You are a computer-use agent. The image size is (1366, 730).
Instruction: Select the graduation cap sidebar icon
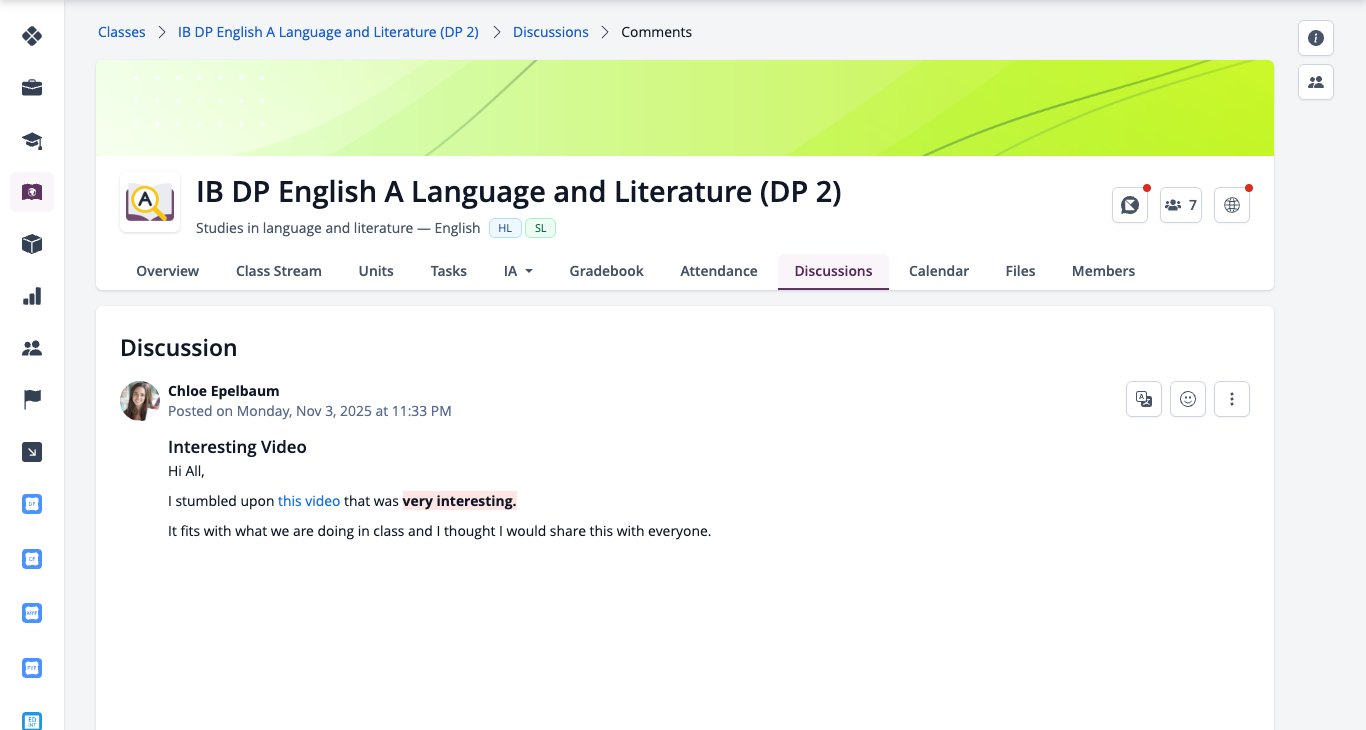coord(32,140)
